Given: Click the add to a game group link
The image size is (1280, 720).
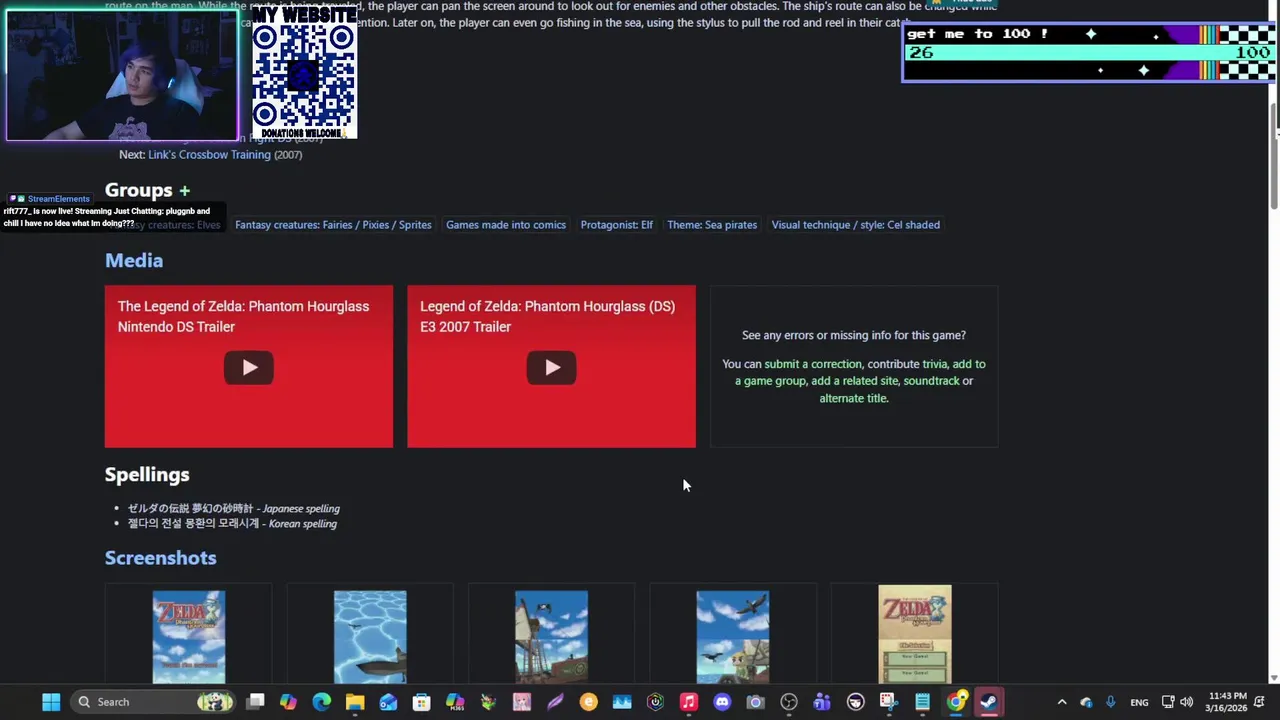Looking at the screenshot, I should pos(860,372).
